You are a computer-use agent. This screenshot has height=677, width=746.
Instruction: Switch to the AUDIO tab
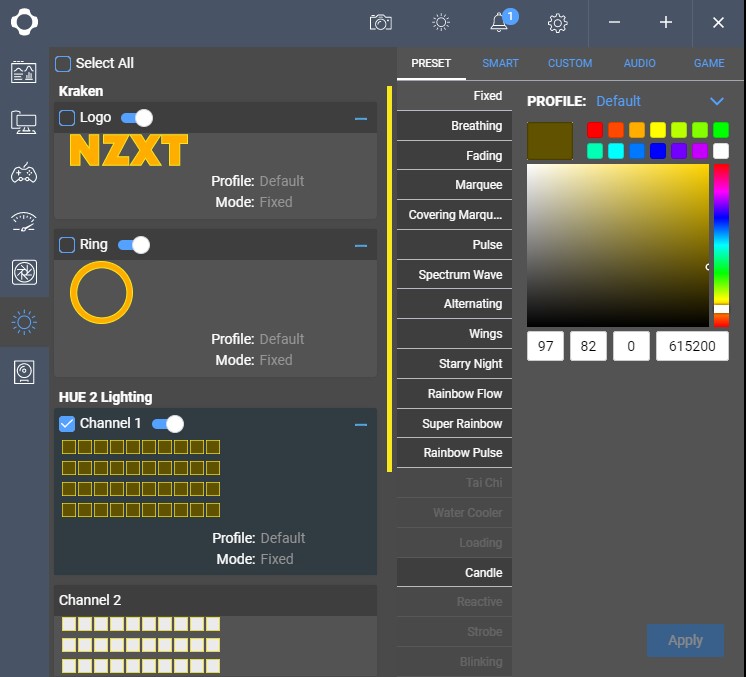coord(640,63)
